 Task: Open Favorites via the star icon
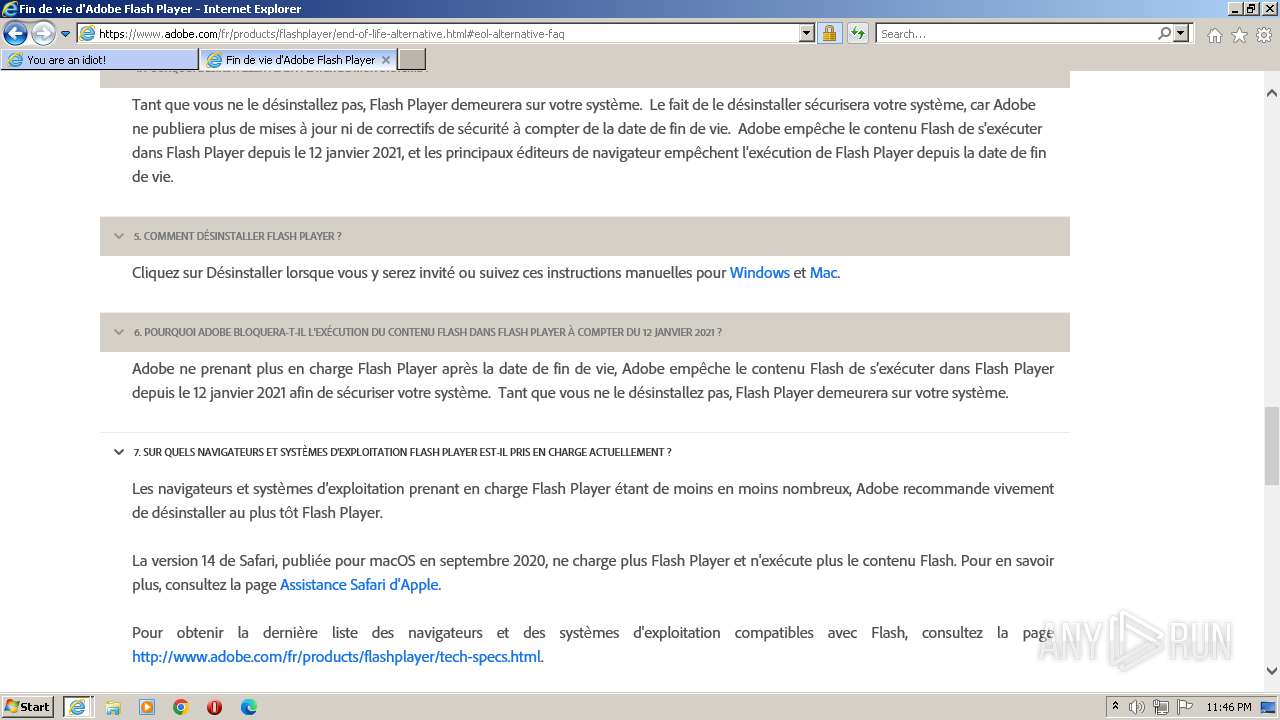point(1239,35)
